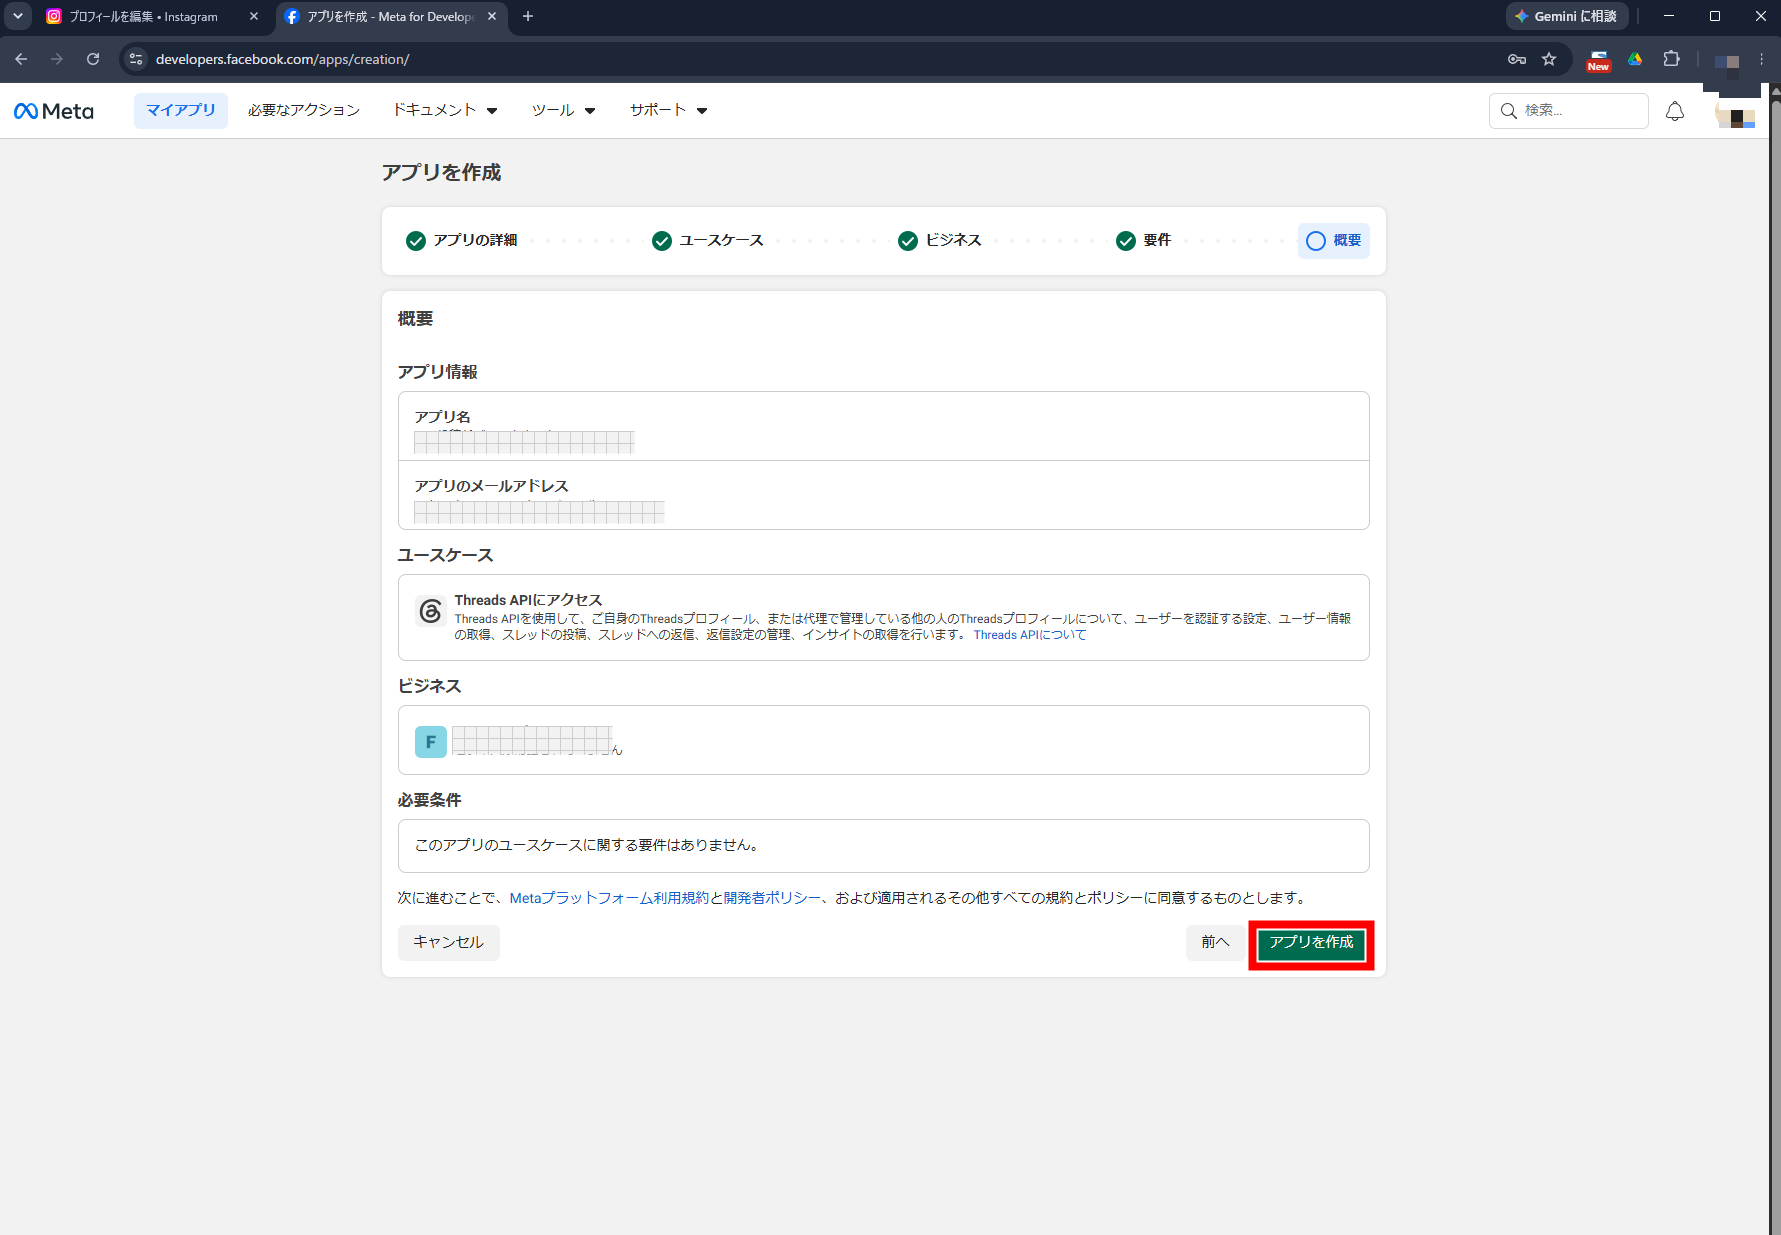Bookmark this page with star icon

1549,59
